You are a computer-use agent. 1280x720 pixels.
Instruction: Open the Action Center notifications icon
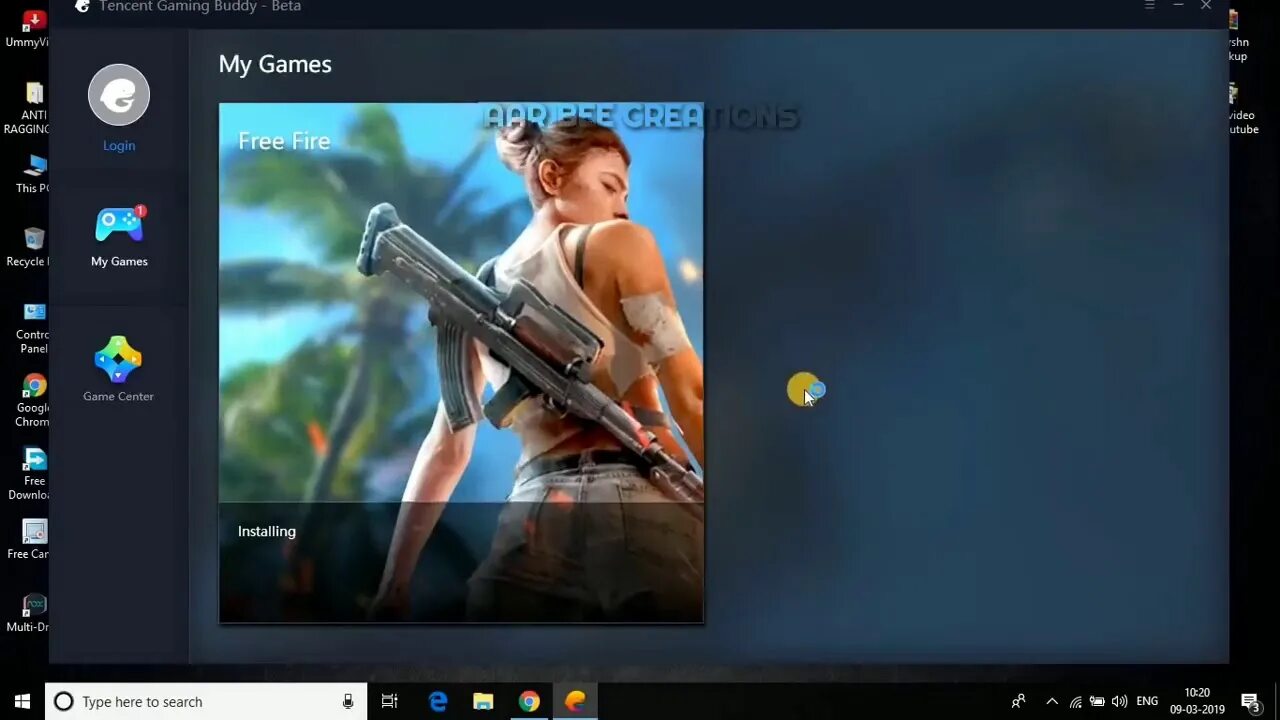(x=1250, y=701)
